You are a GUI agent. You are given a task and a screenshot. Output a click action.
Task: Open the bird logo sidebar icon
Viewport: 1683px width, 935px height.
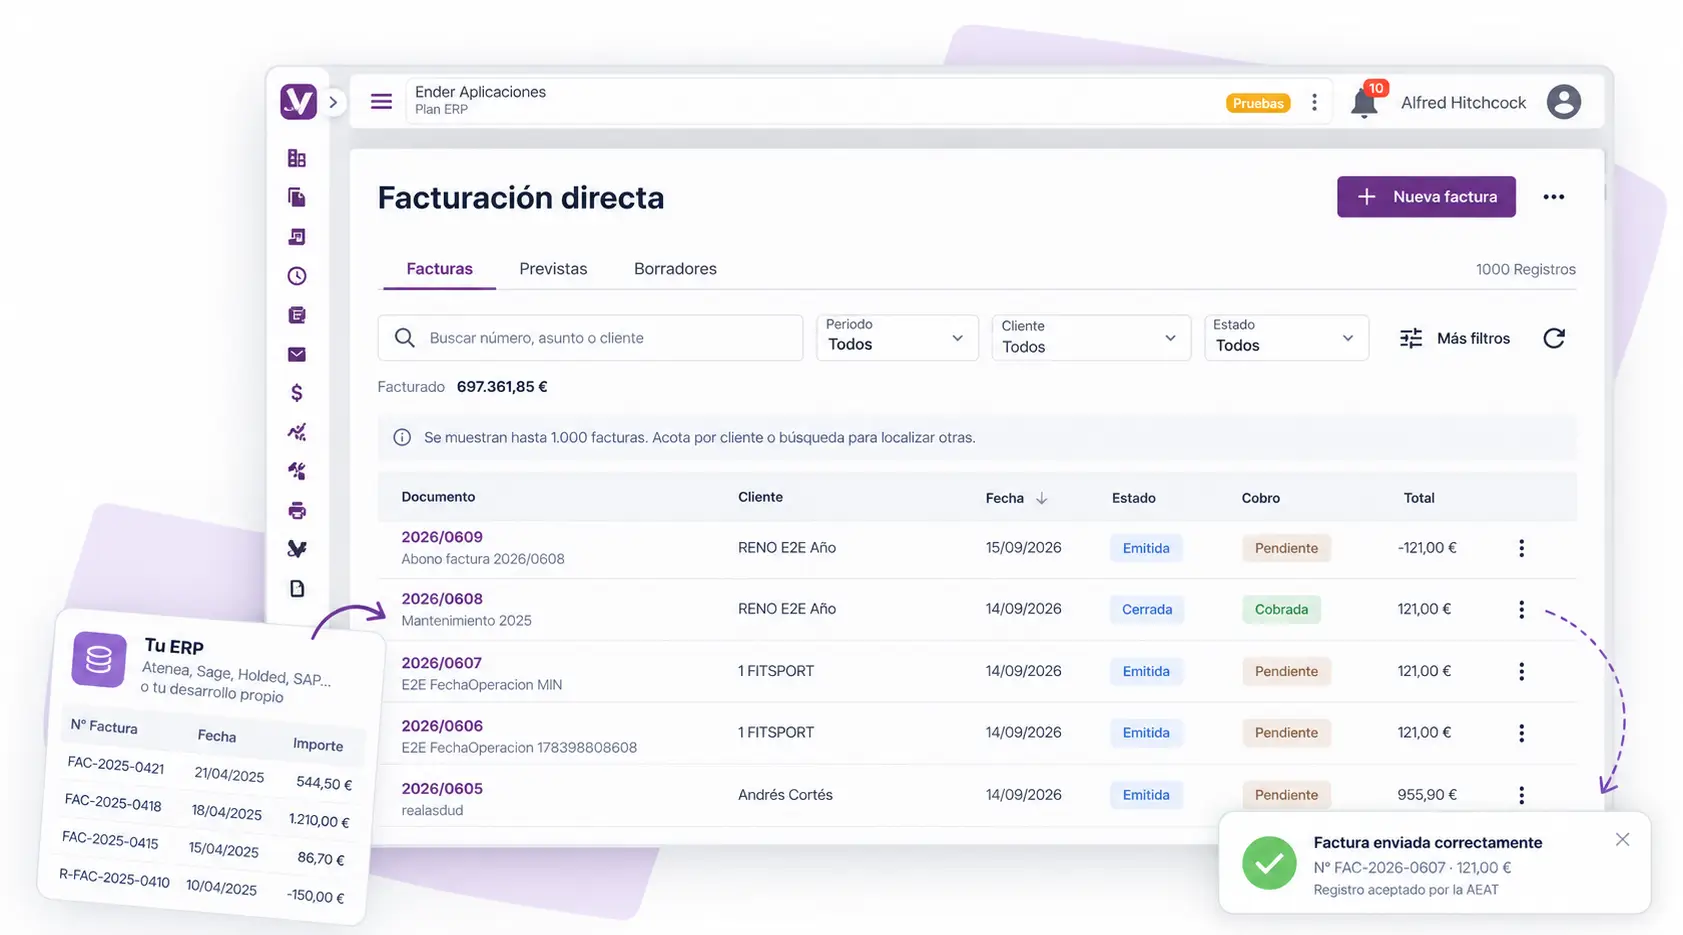pyautogui.click(x=297, y=549)
